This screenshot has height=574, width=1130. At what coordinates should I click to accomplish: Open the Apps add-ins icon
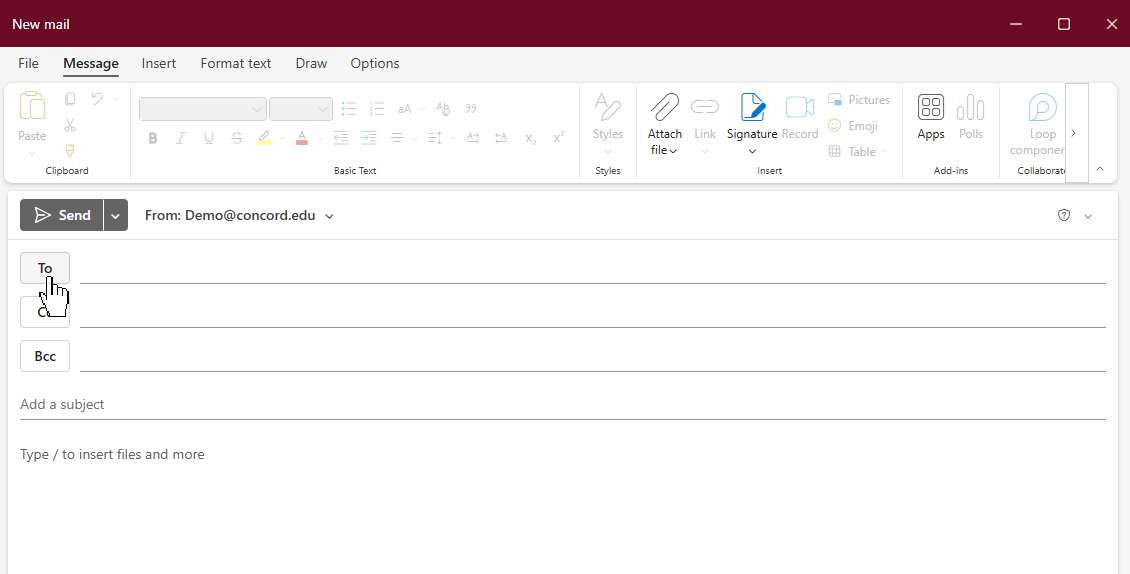pos(930,107)
